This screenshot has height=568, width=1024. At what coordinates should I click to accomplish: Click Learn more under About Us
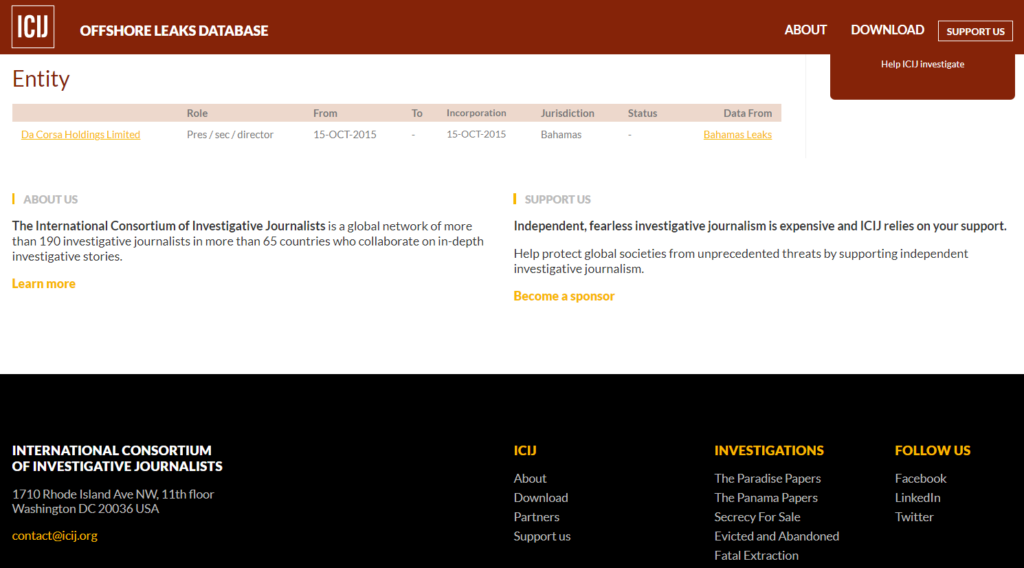coord(44,284)
